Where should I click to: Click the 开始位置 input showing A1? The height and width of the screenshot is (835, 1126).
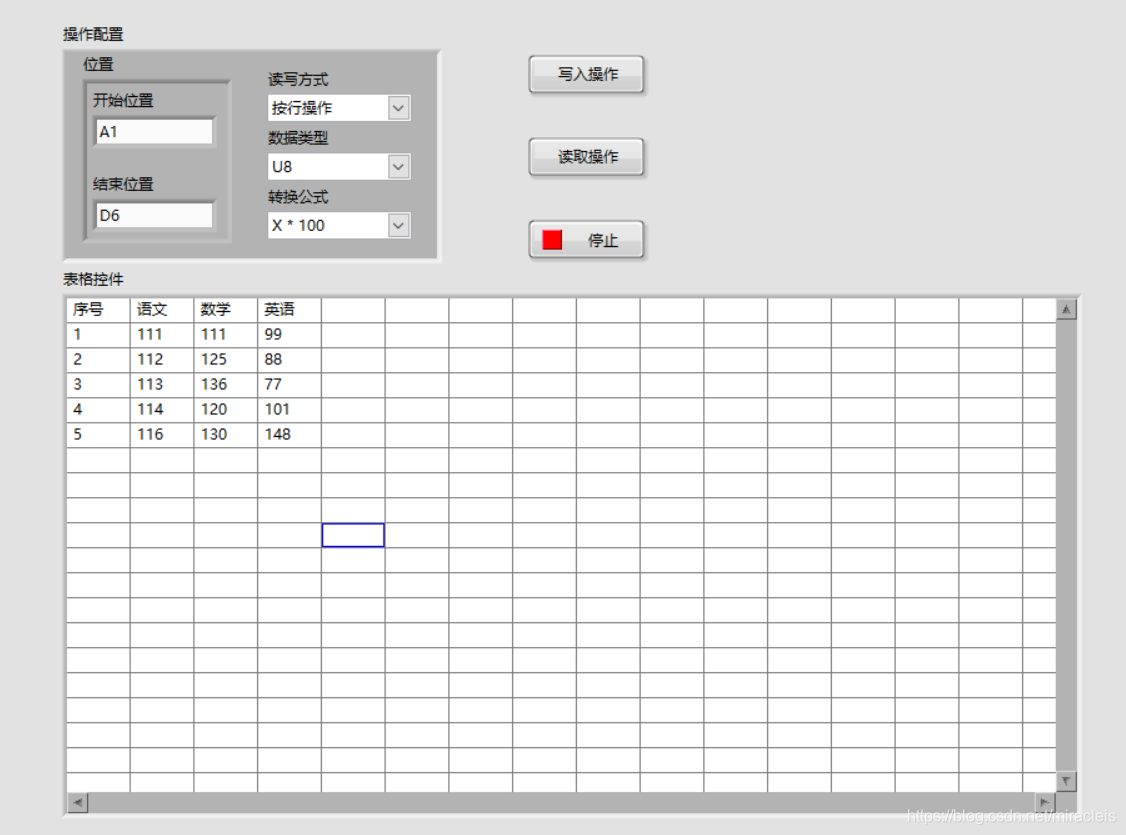[153, 131]
